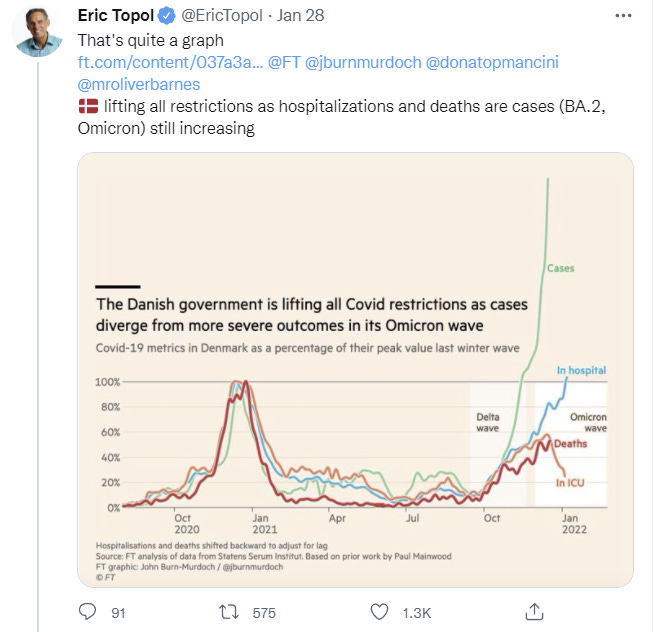Click the @jburnmurdoch mention in tweet
The width and height of the screenshot is (655, 632).
363,62
